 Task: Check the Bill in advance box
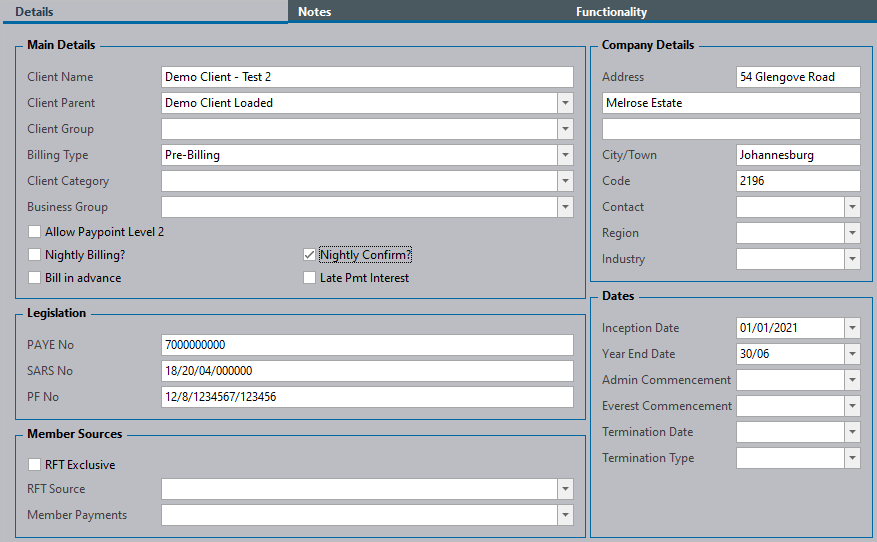[35, 277]
